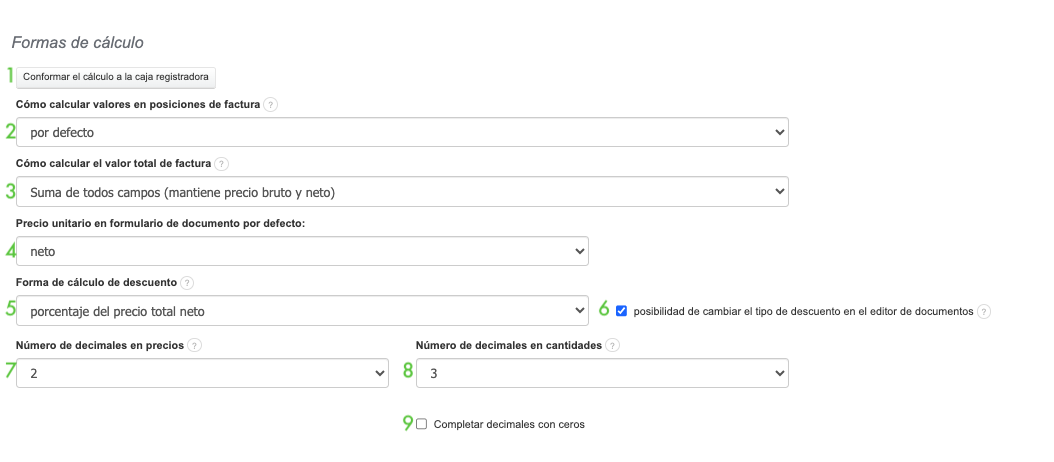Expand the 'por defecto' calculation dropdown
Screen dimensions: 1054x462
pyautogui.click(x=402, y=132)
